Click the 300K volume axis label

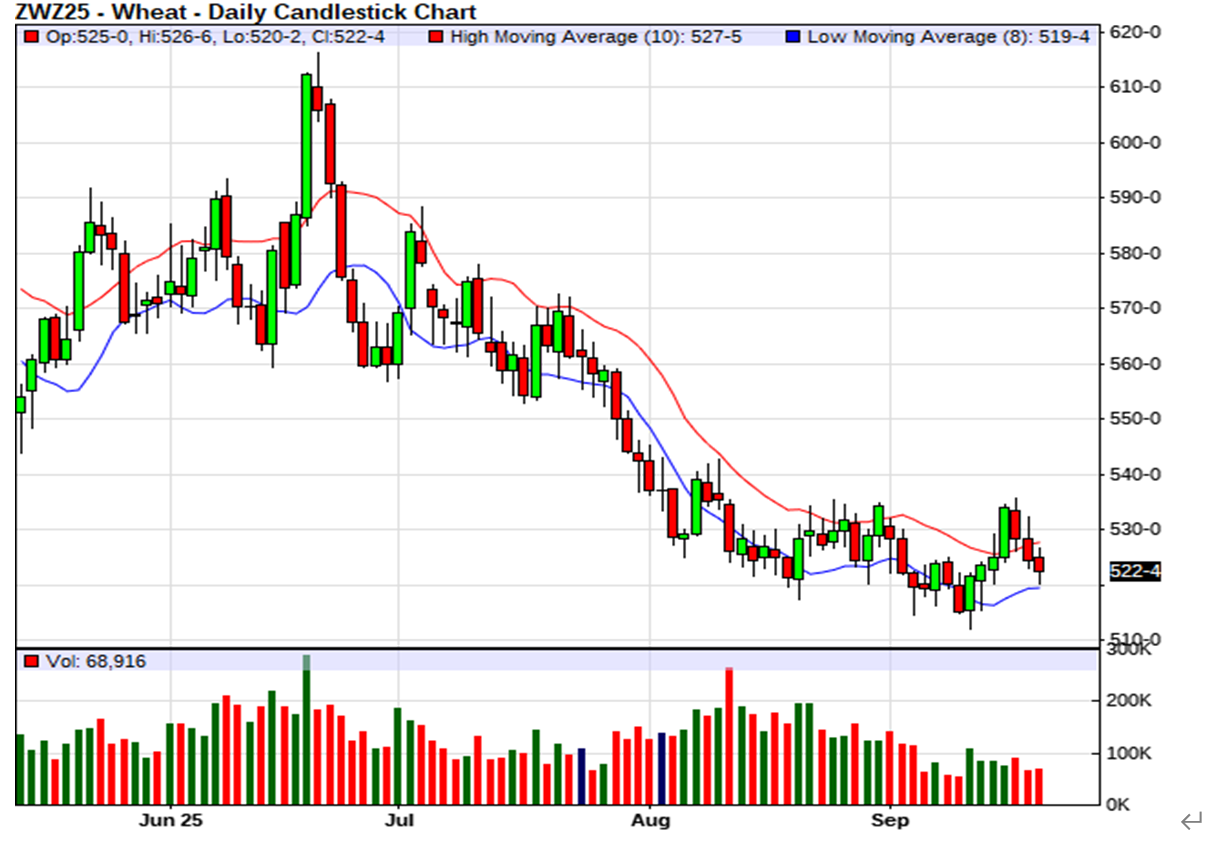coord(1130,650)
